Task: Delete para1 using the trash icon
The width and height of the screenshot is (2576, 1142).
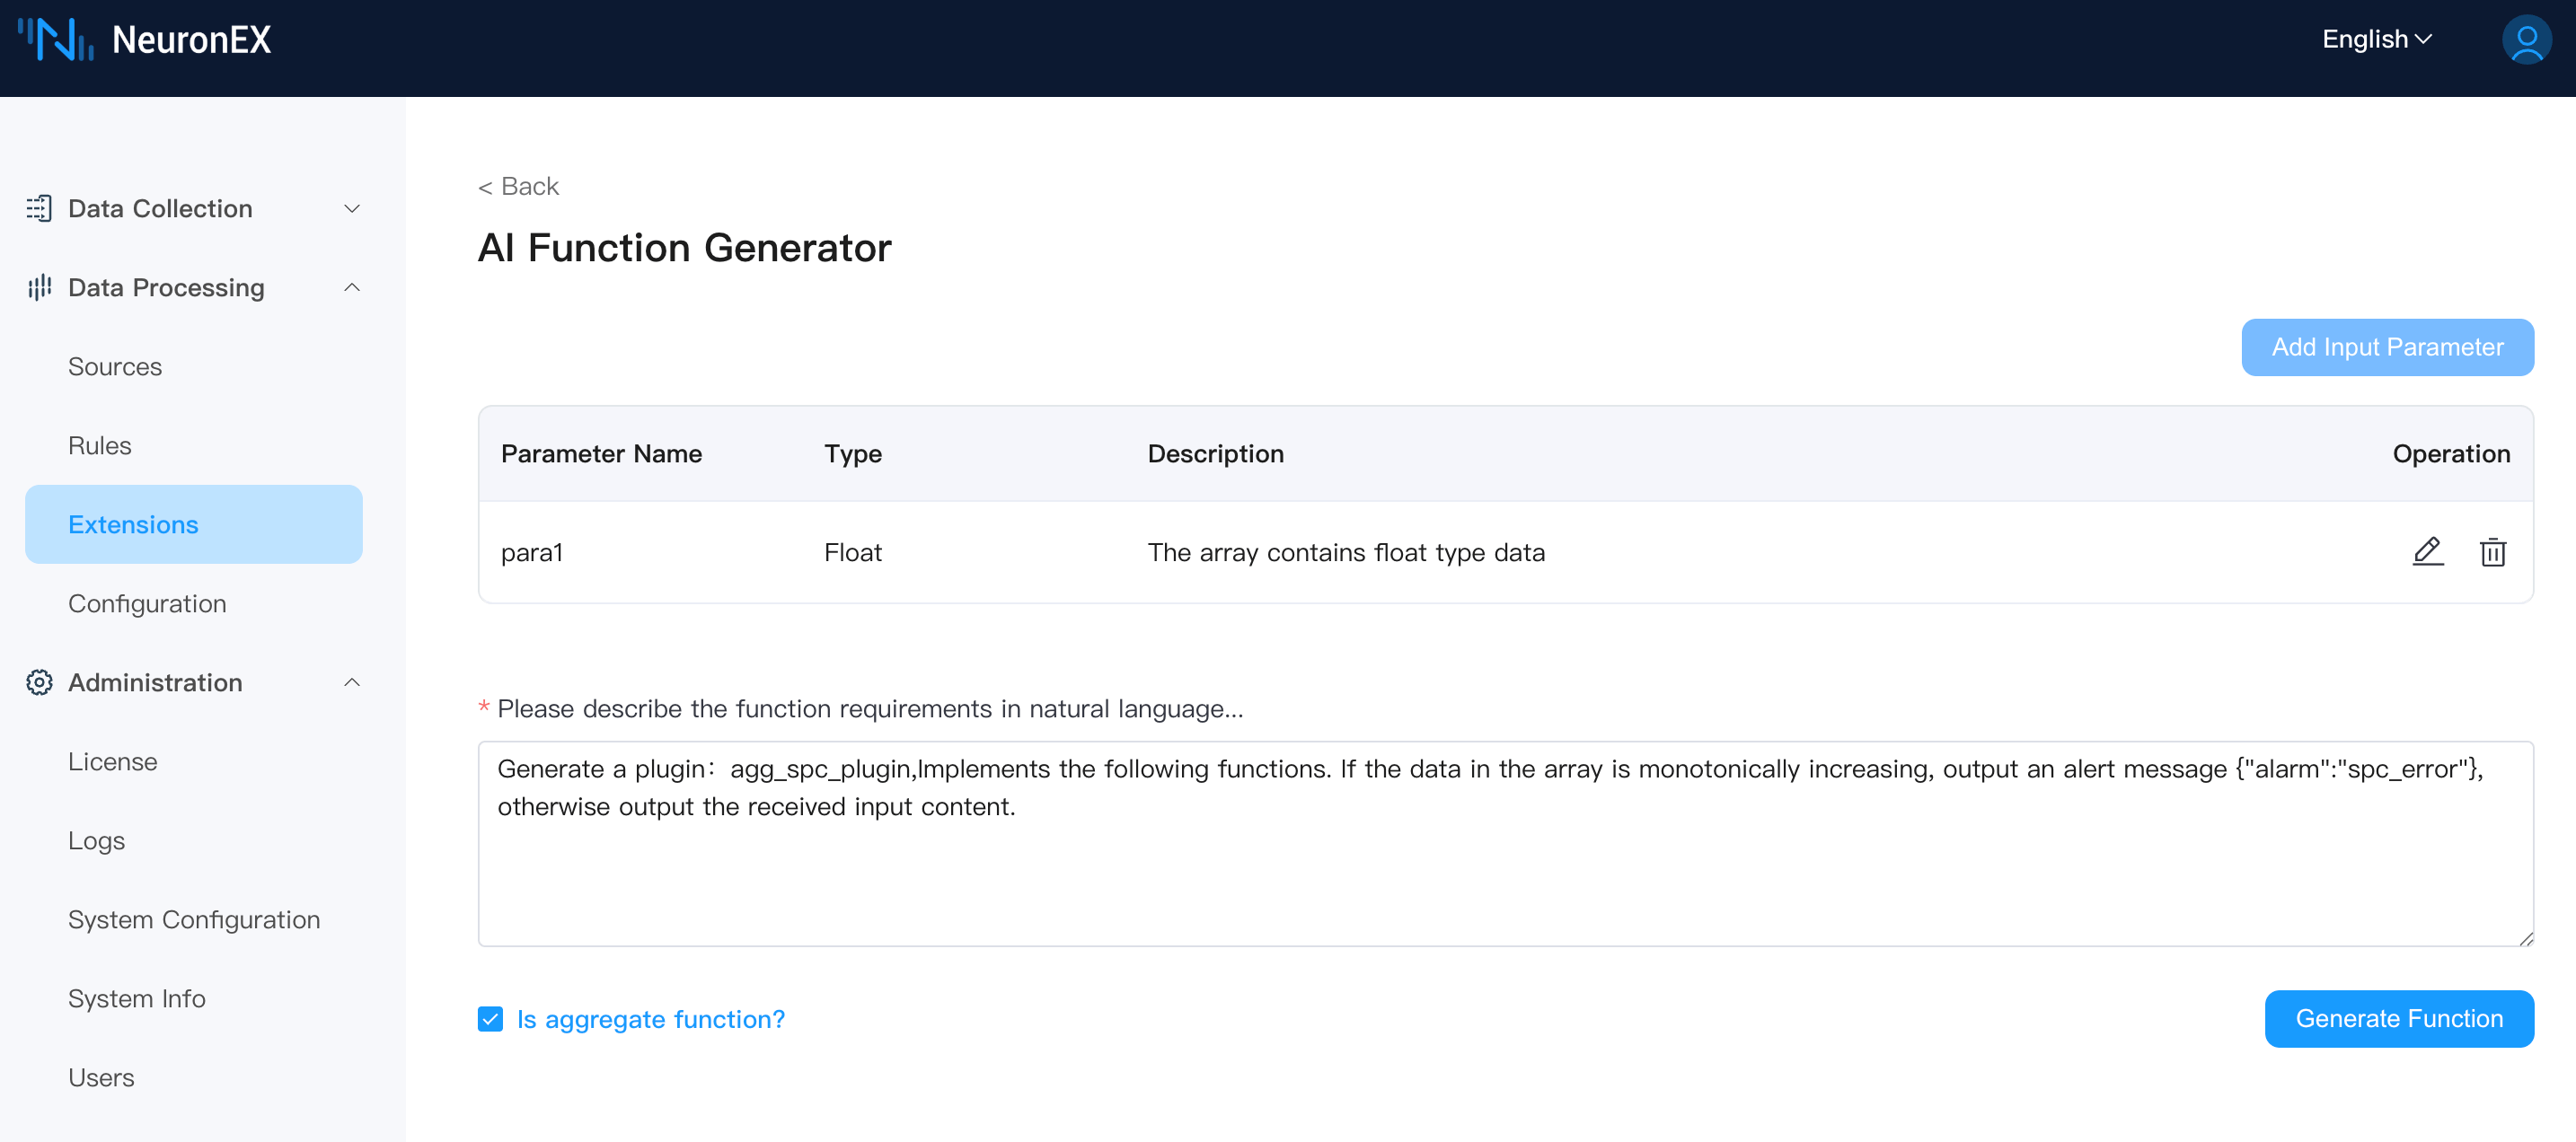Action: [2492, 552]
